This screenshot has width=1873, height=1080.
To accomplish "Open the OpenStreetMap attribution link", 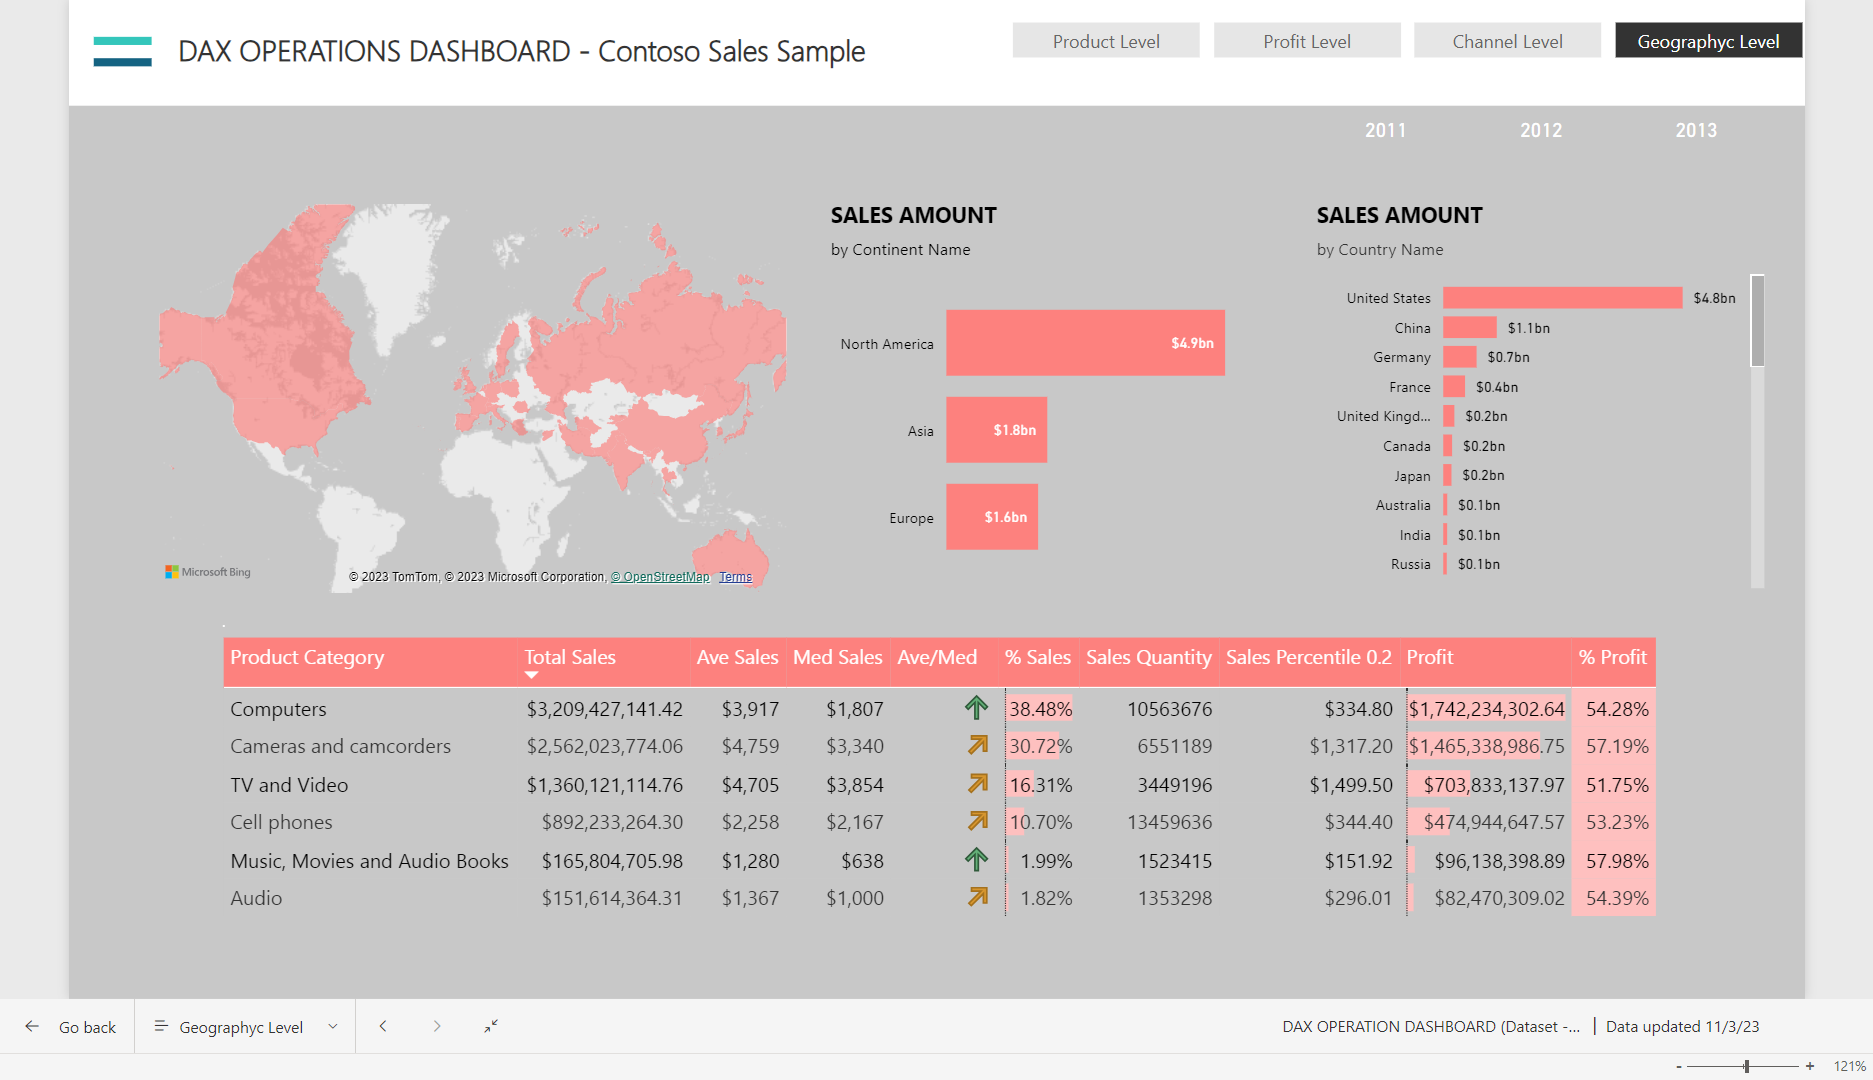I will click(x=660, y=577).
